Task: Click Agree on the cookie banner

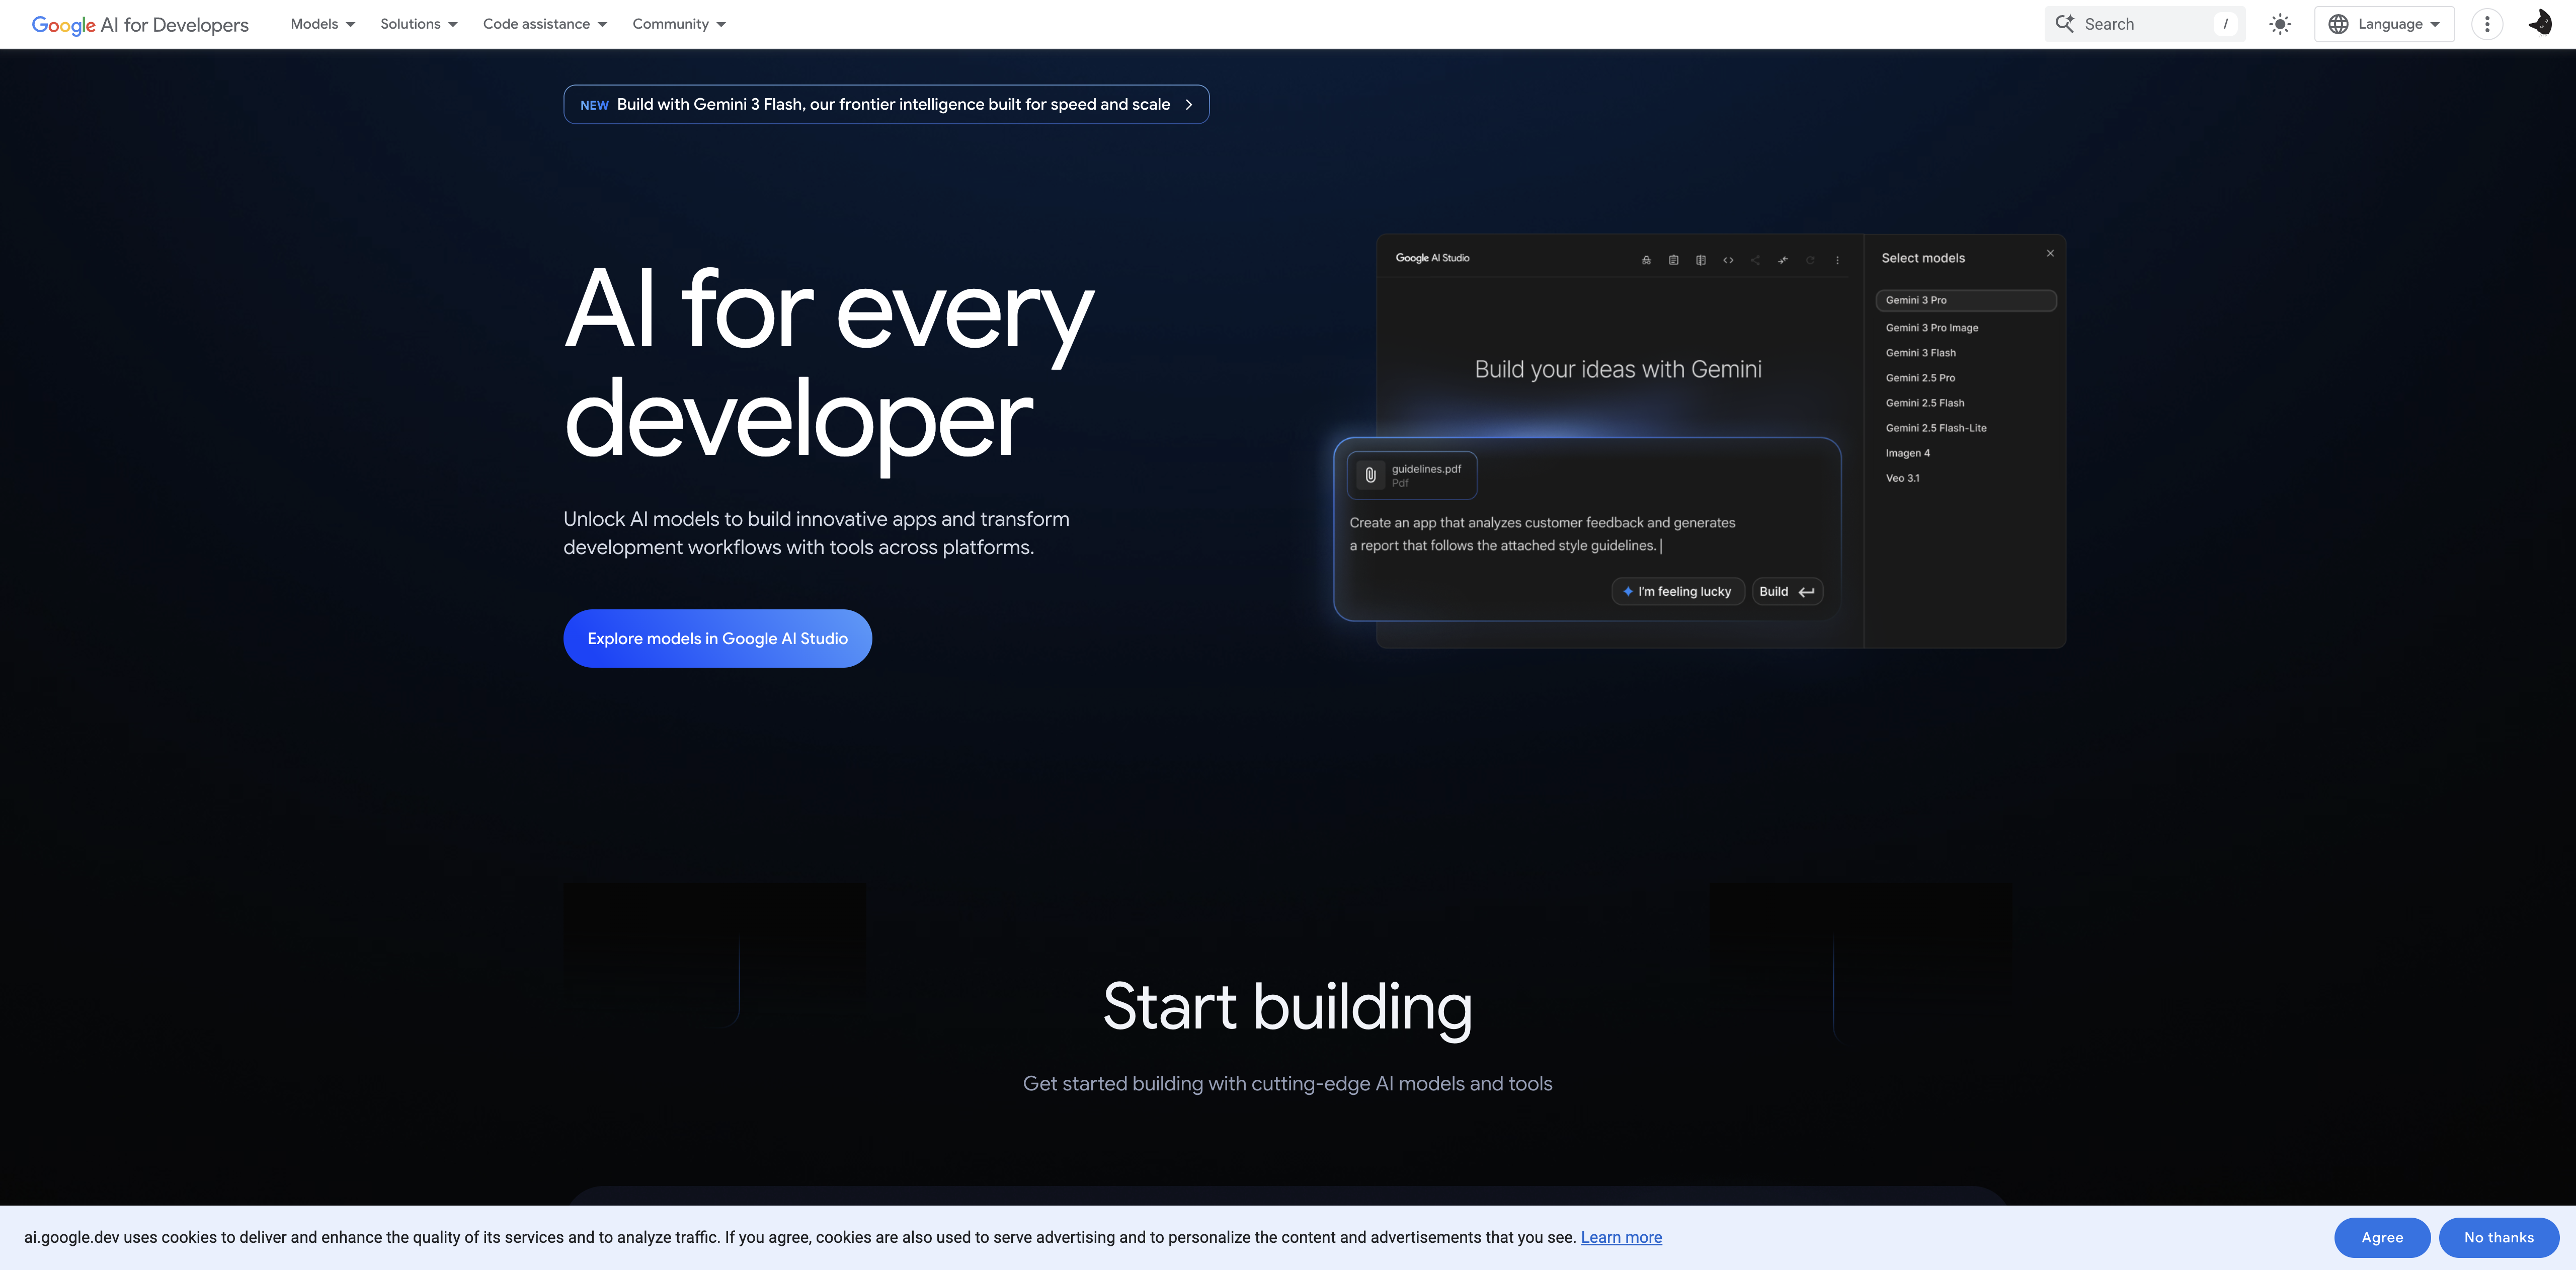Action: 2382,1238
